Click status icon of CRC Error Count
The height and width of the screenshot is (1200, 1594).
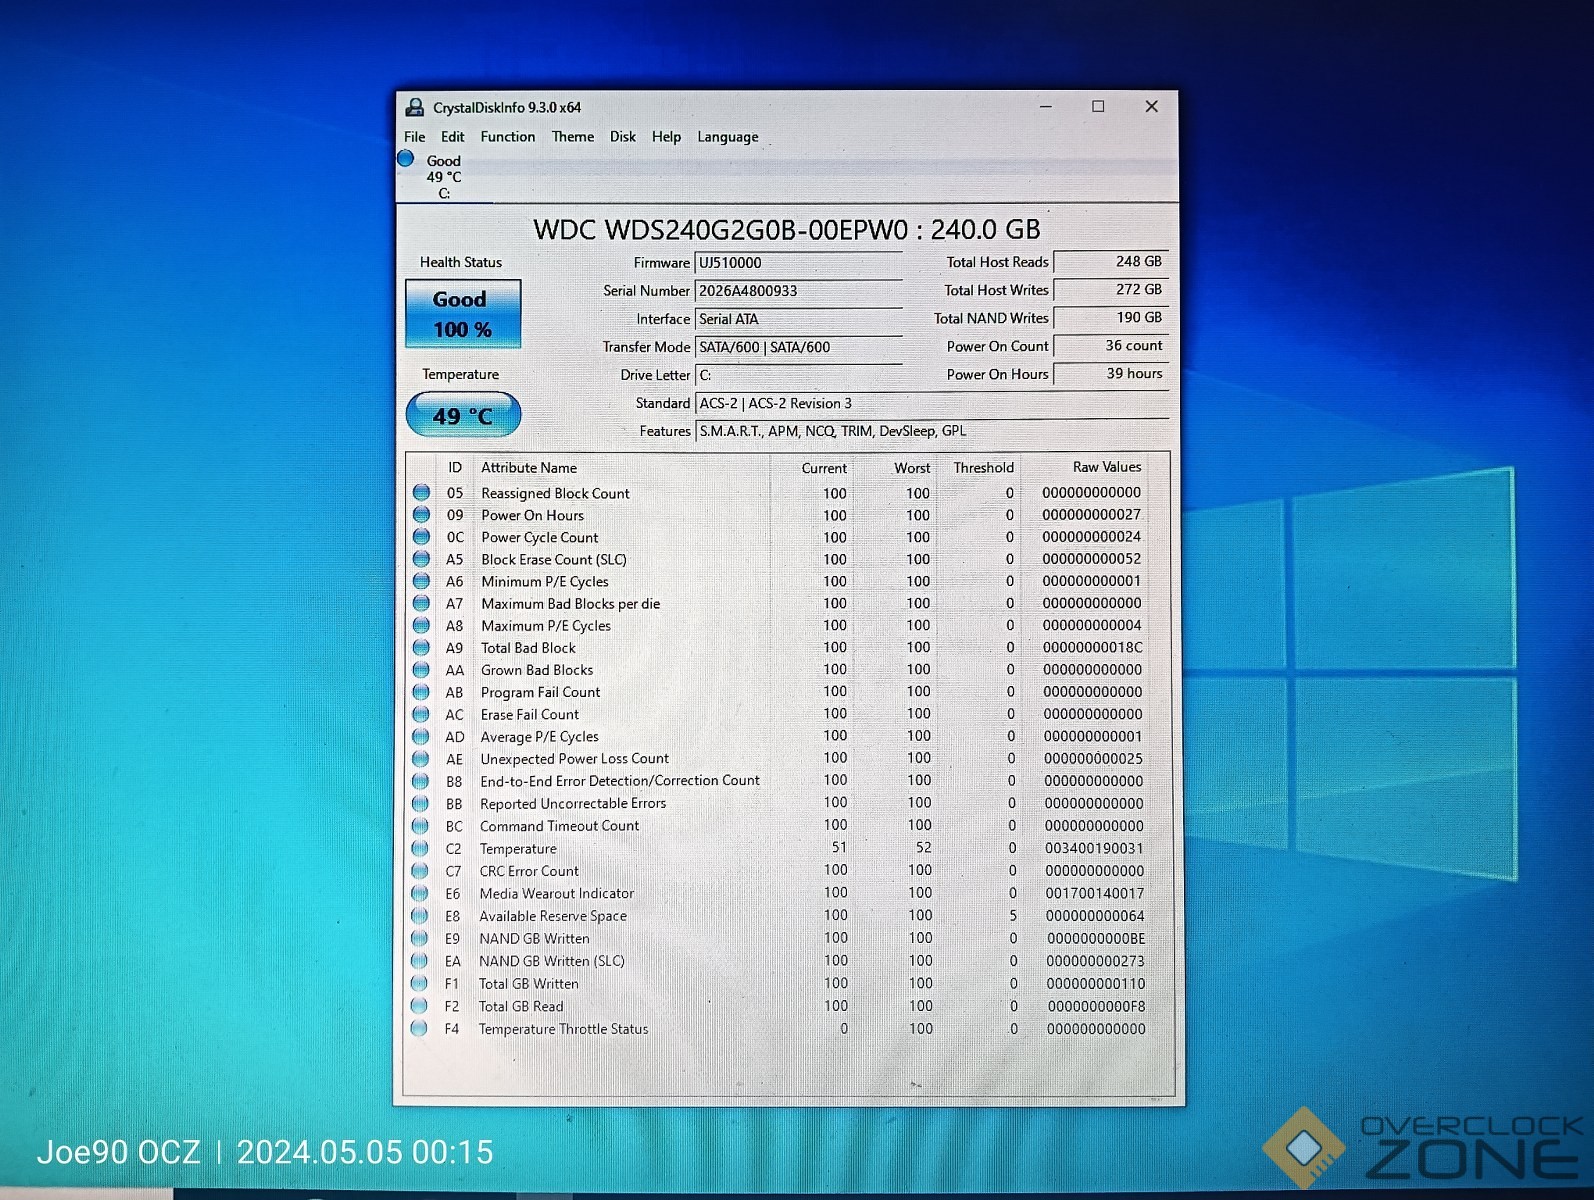421,870
